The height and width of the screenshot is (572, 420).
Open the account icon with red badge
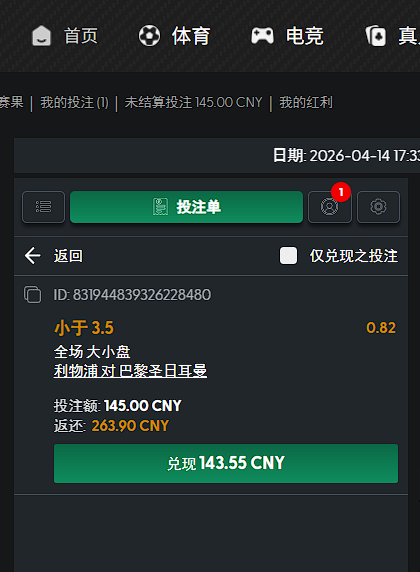click(x=330, y=207)
